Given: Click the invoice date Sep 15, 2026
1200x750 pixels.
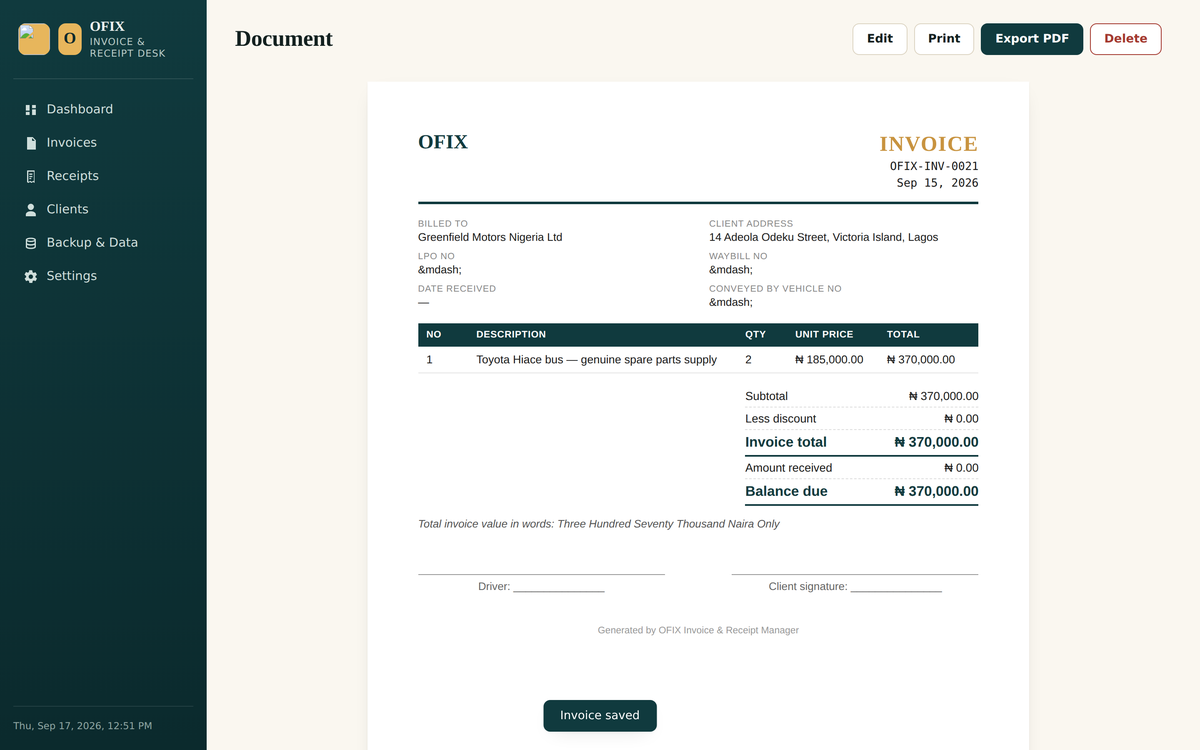Looking at the screenshot, I should pyautogui.click(x=938, y=183).
